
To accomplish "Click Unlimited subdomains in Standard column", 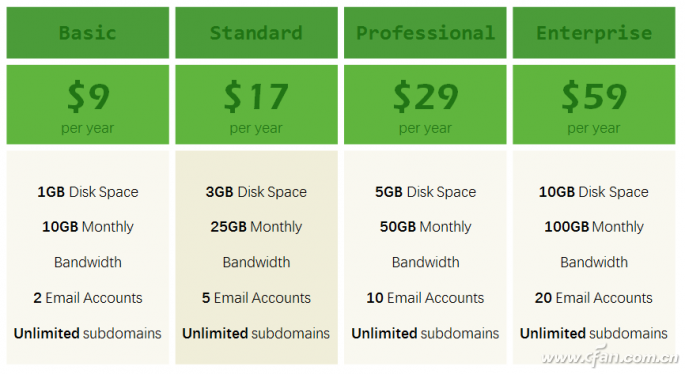I will (256, 333).
